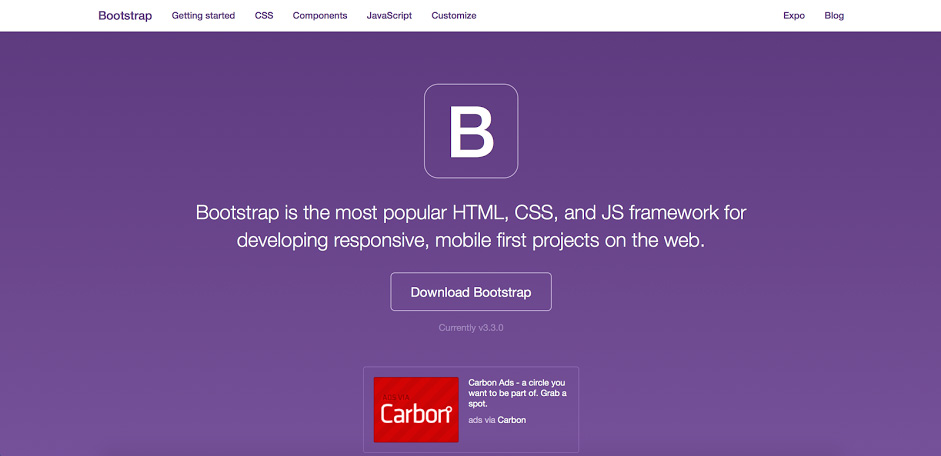Open the Components page
This screenshot has width=941, height=456.
[320, 16]
